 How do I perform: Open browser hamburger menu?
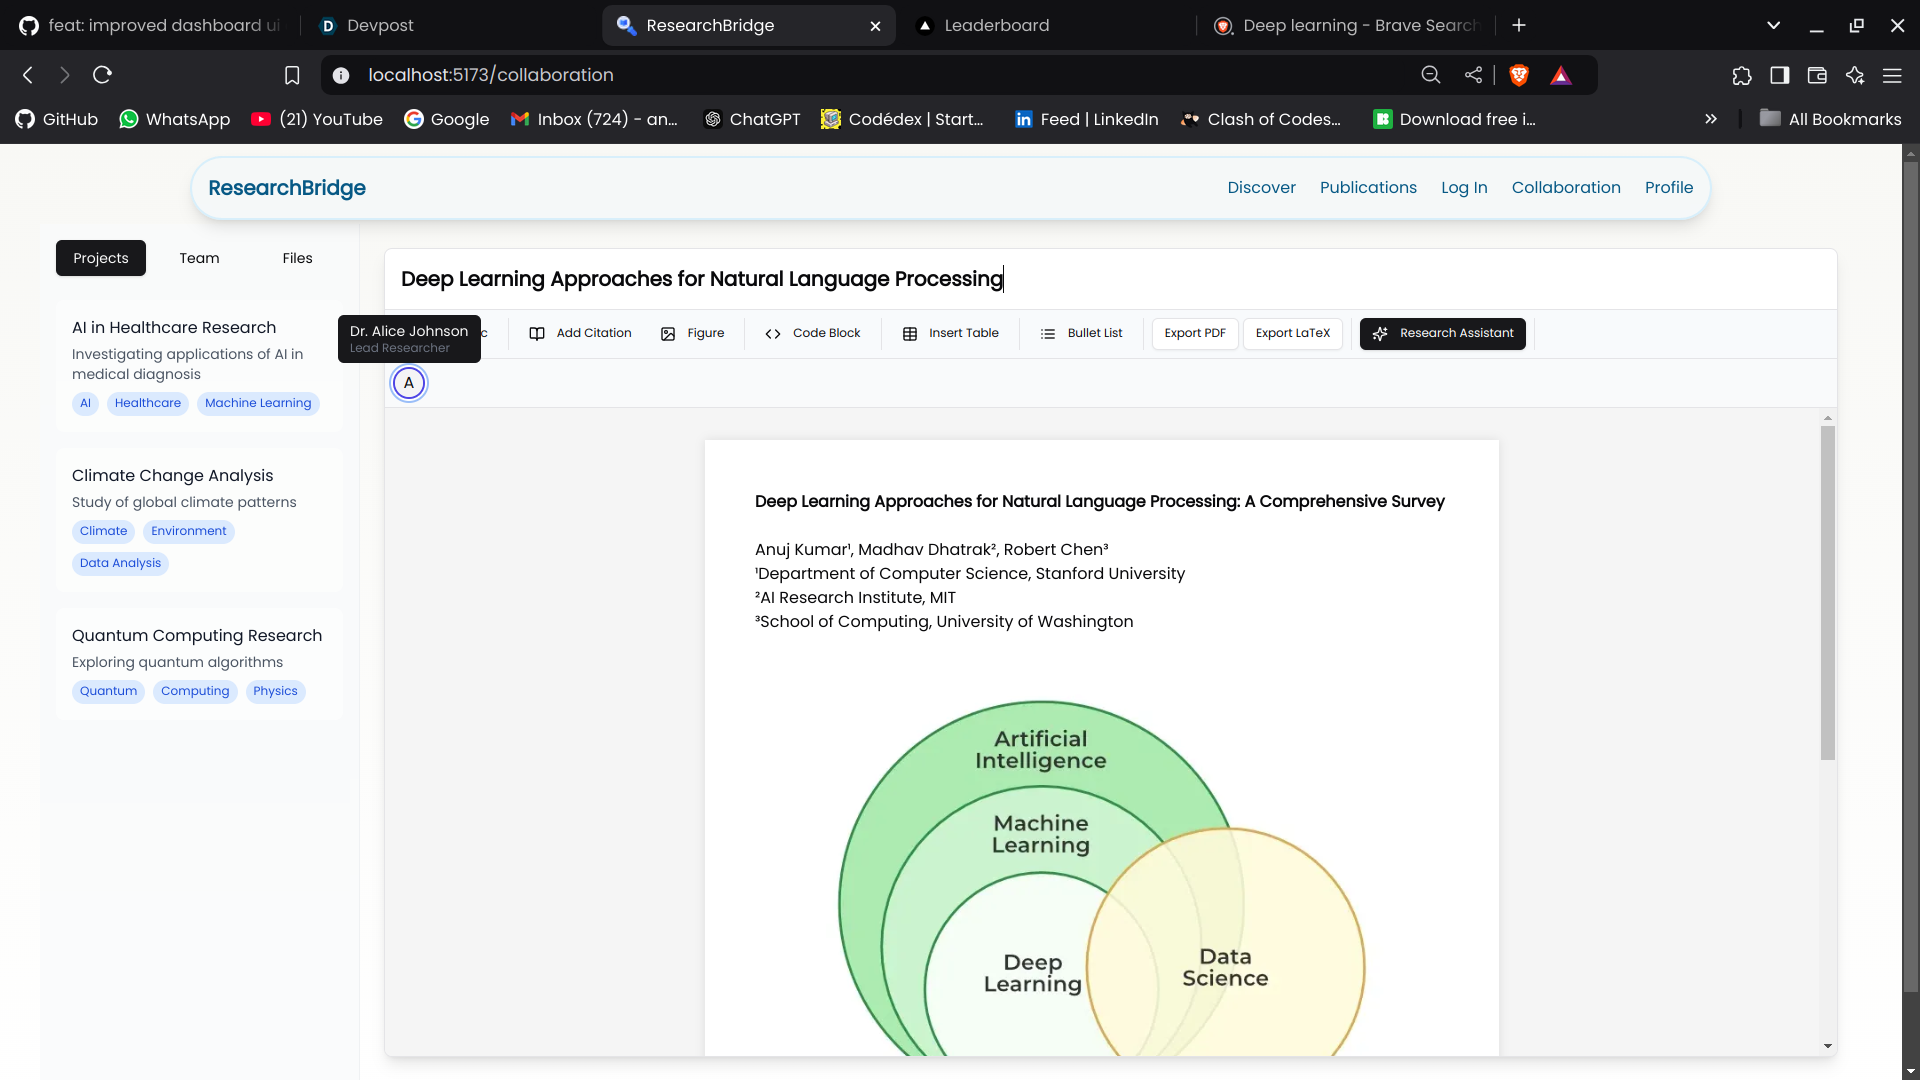(1892, 75)
